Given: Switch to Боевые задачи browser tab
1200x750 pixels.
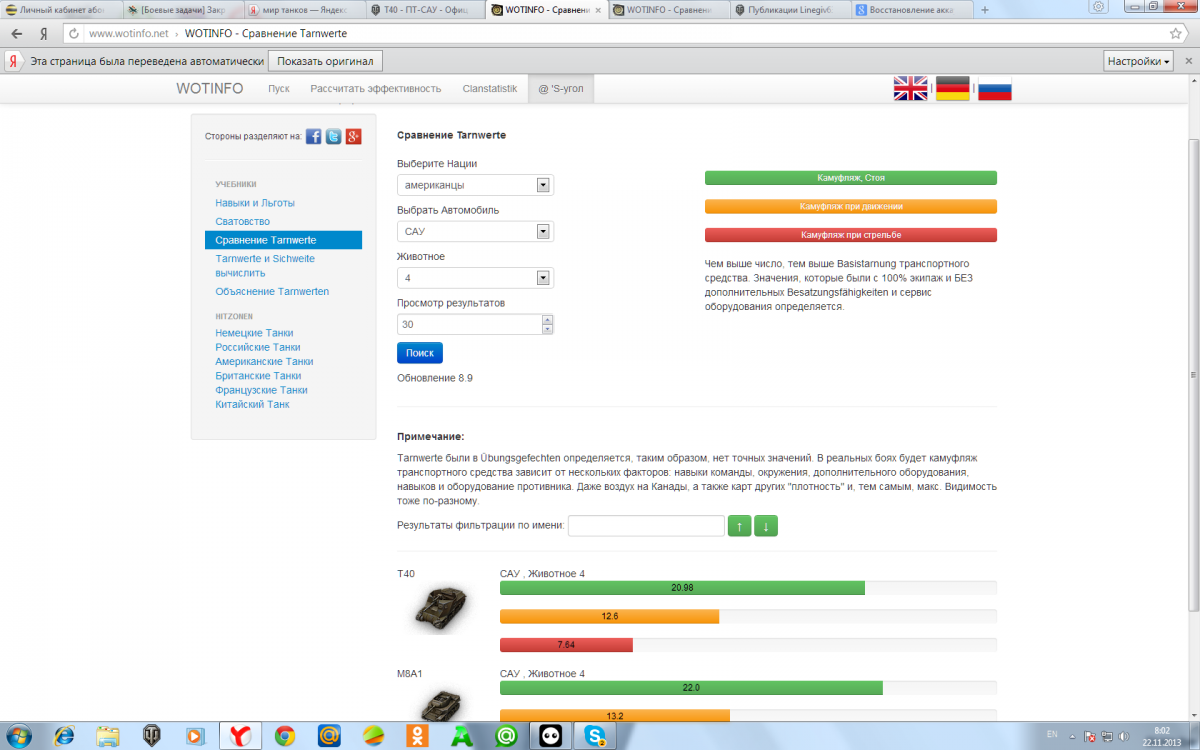Looking at the screenshot, I should pos(183,10).
